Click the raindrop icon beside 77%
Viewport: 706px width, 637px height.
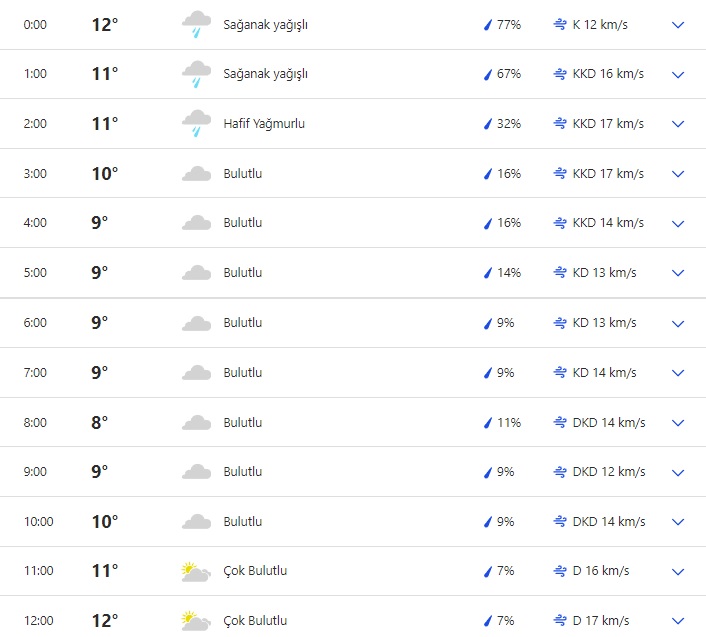(x=488, y=25)
